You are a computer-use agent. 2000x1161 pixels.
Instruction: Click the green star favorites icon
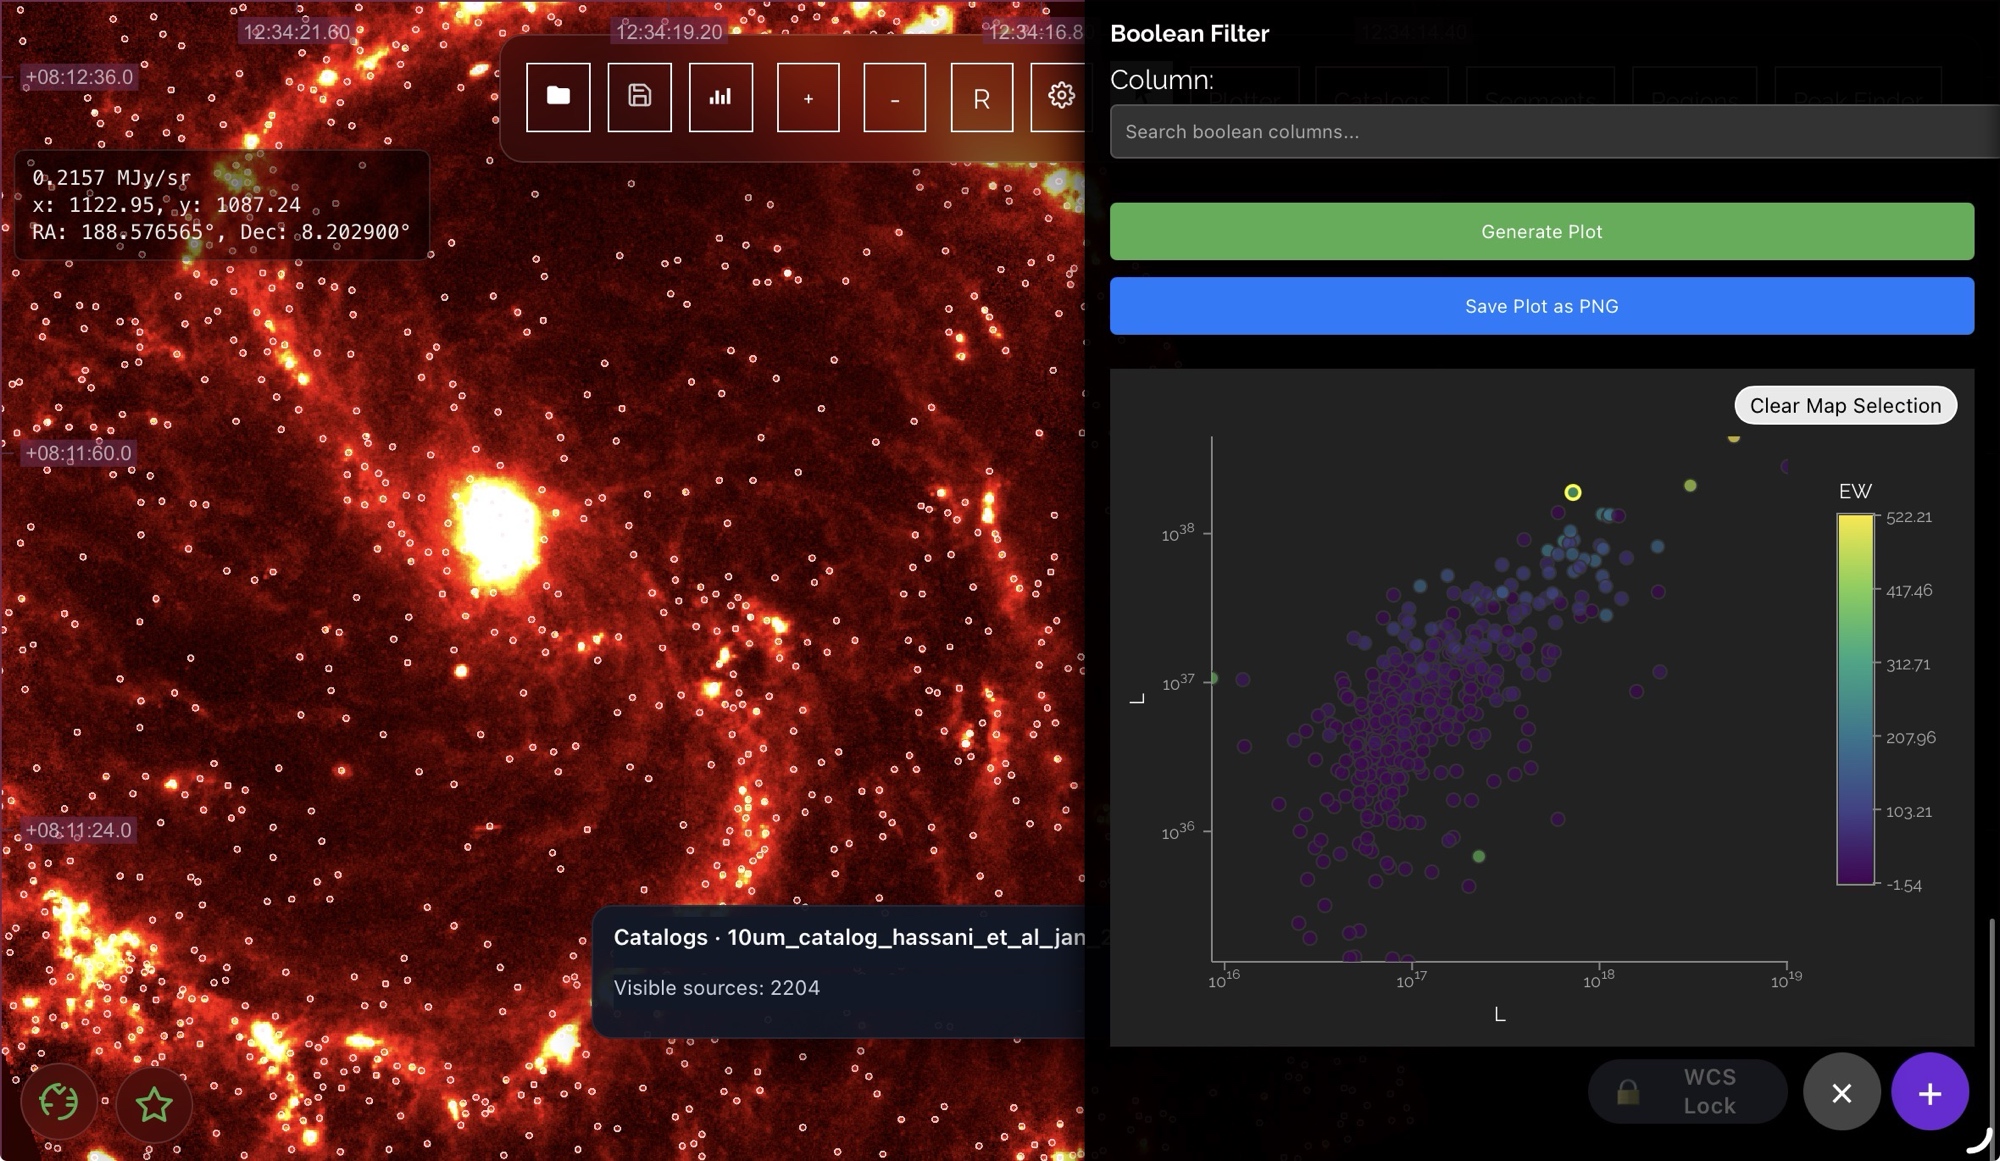(154, 1104)
